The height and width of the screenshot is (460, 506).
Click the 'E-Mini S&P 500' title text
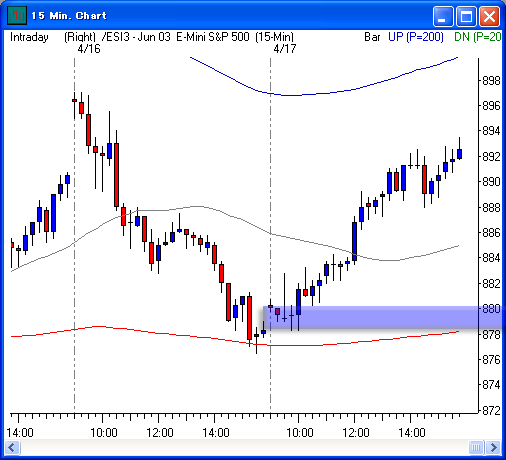[x=213, y=37]
